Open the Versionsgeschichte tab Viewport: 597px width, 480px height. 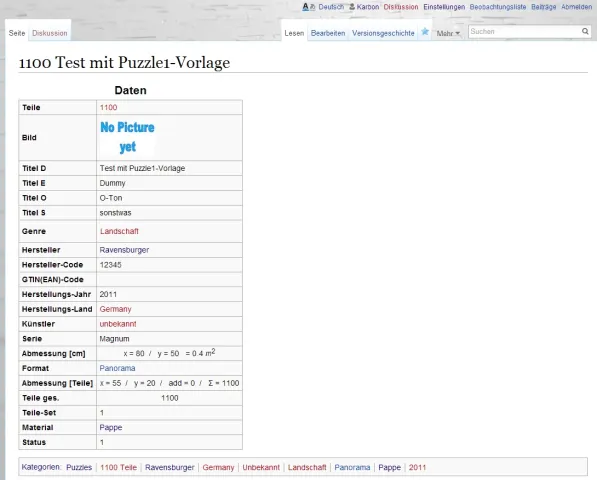[383, 33]
